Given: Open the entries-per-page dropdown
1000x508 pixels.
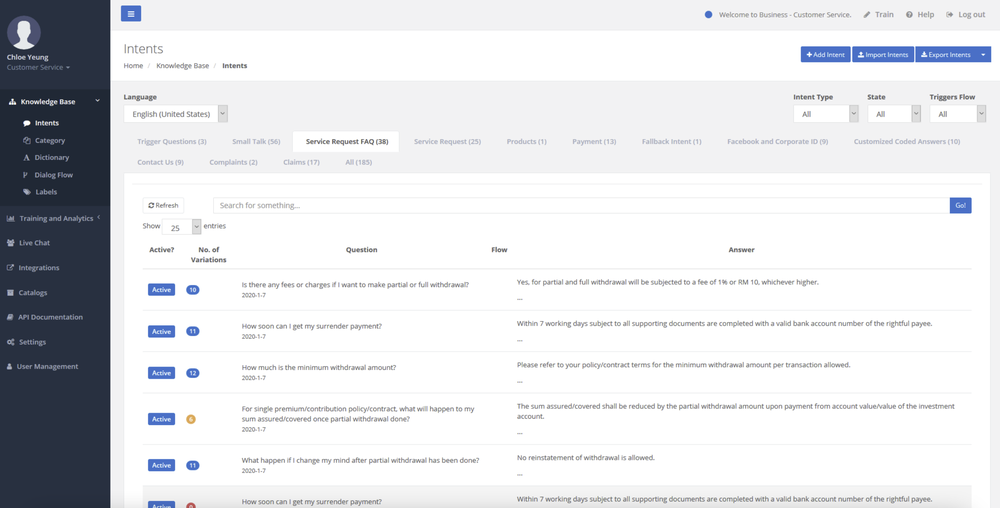Looking at the screenshot, I should pos(180,227).
